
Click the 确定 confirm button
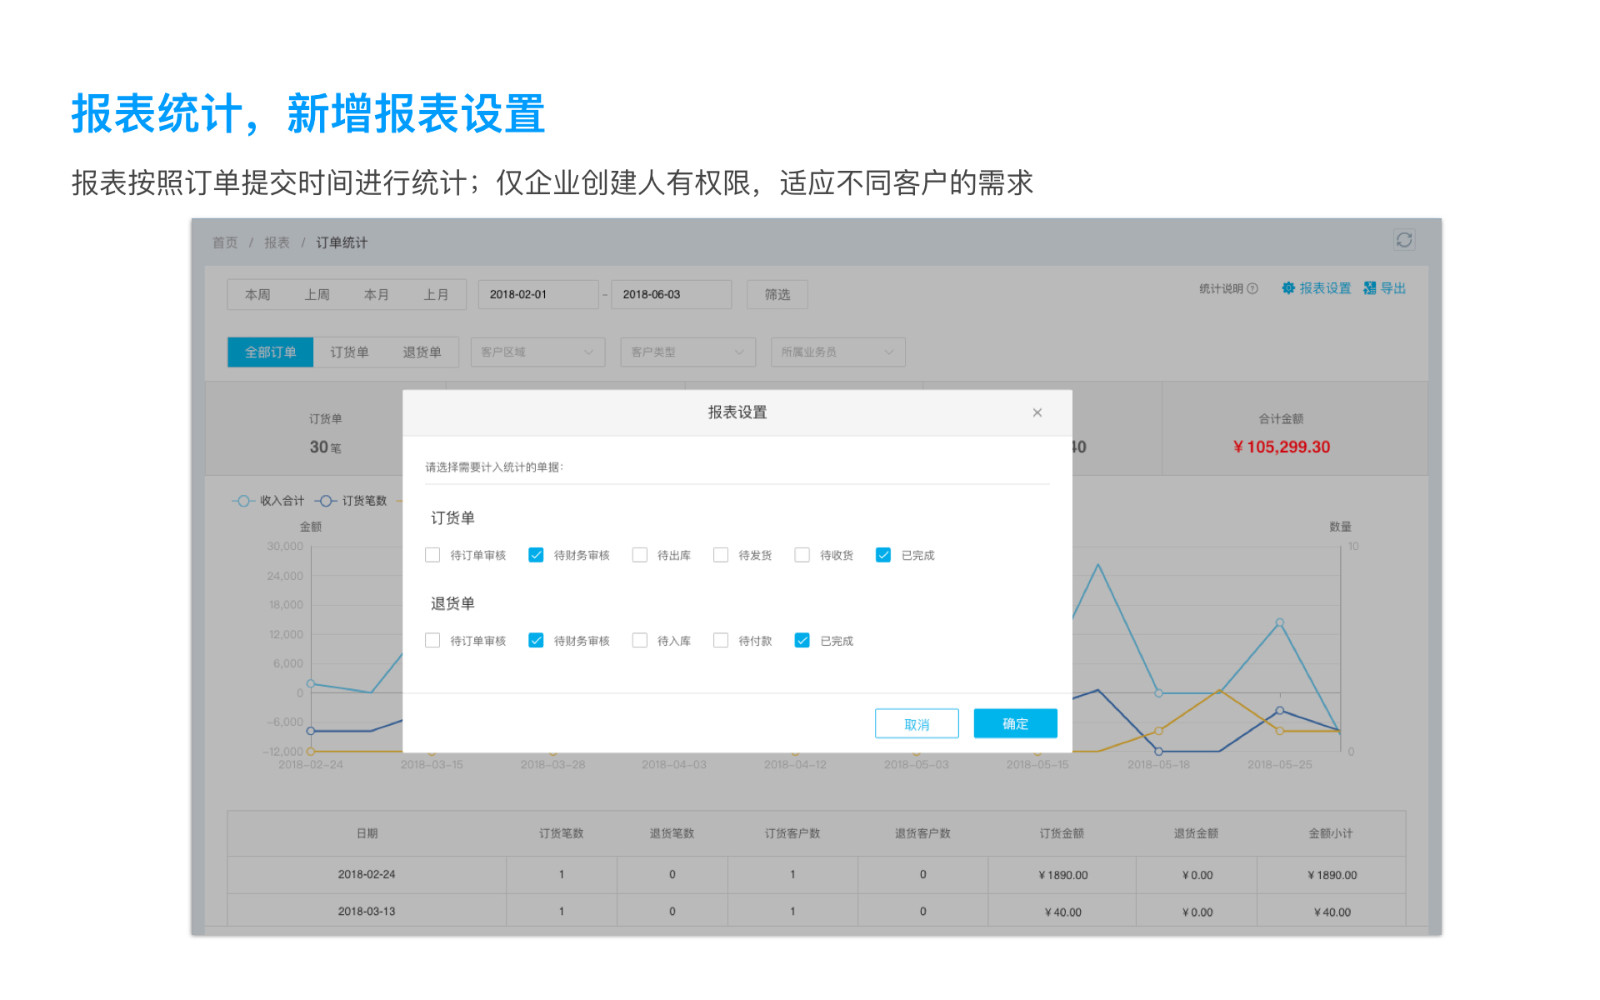[x=1015, y=724]
